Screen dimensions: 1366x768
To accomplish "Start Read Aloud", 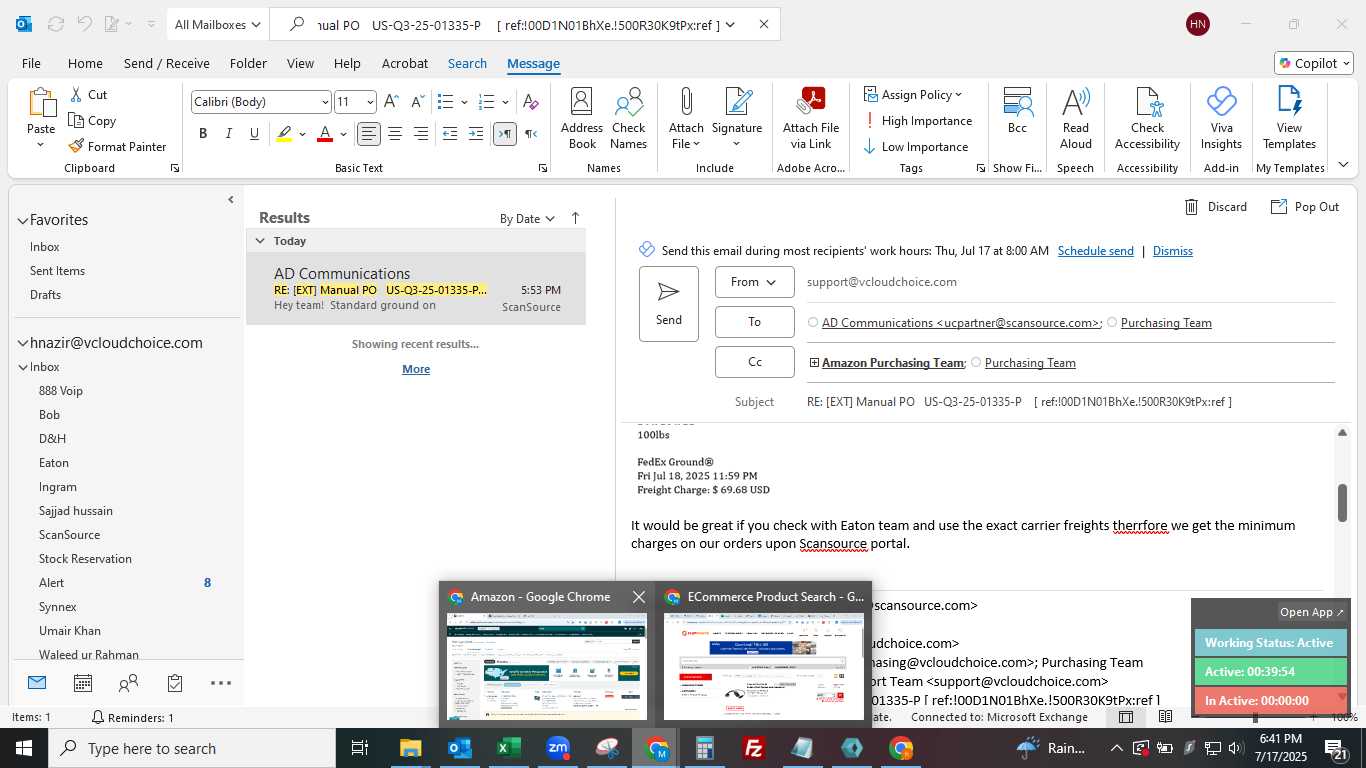I will pyautogui.click(x=1076, y=118).
